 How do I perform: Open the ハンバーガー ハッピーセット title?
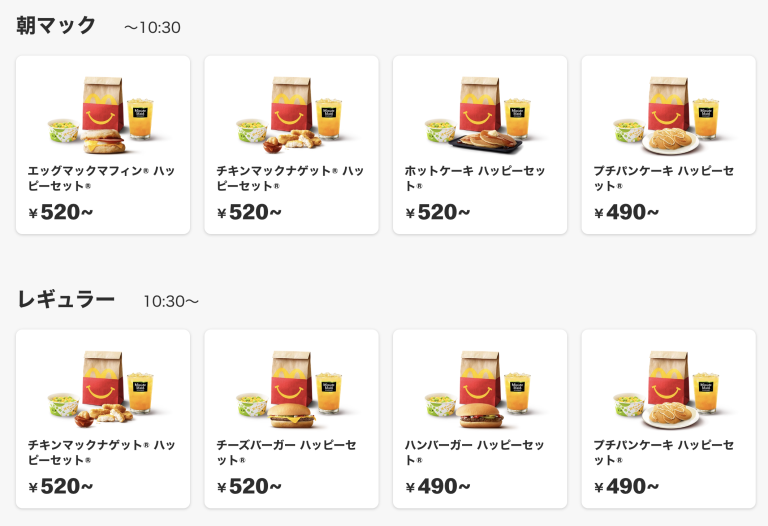point(475,452)
